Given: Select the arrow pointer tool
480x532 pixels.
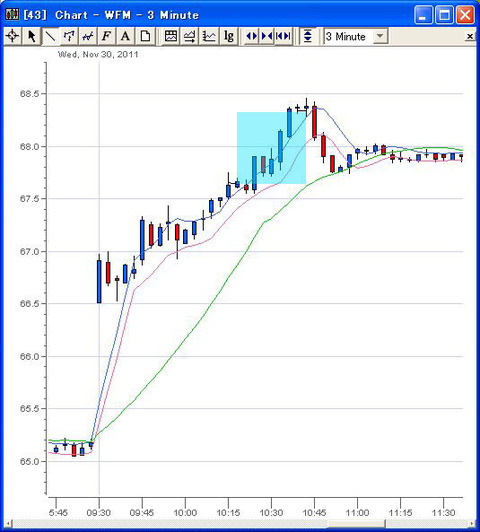Looking at the screenshot, I should (x=32, y=36).
